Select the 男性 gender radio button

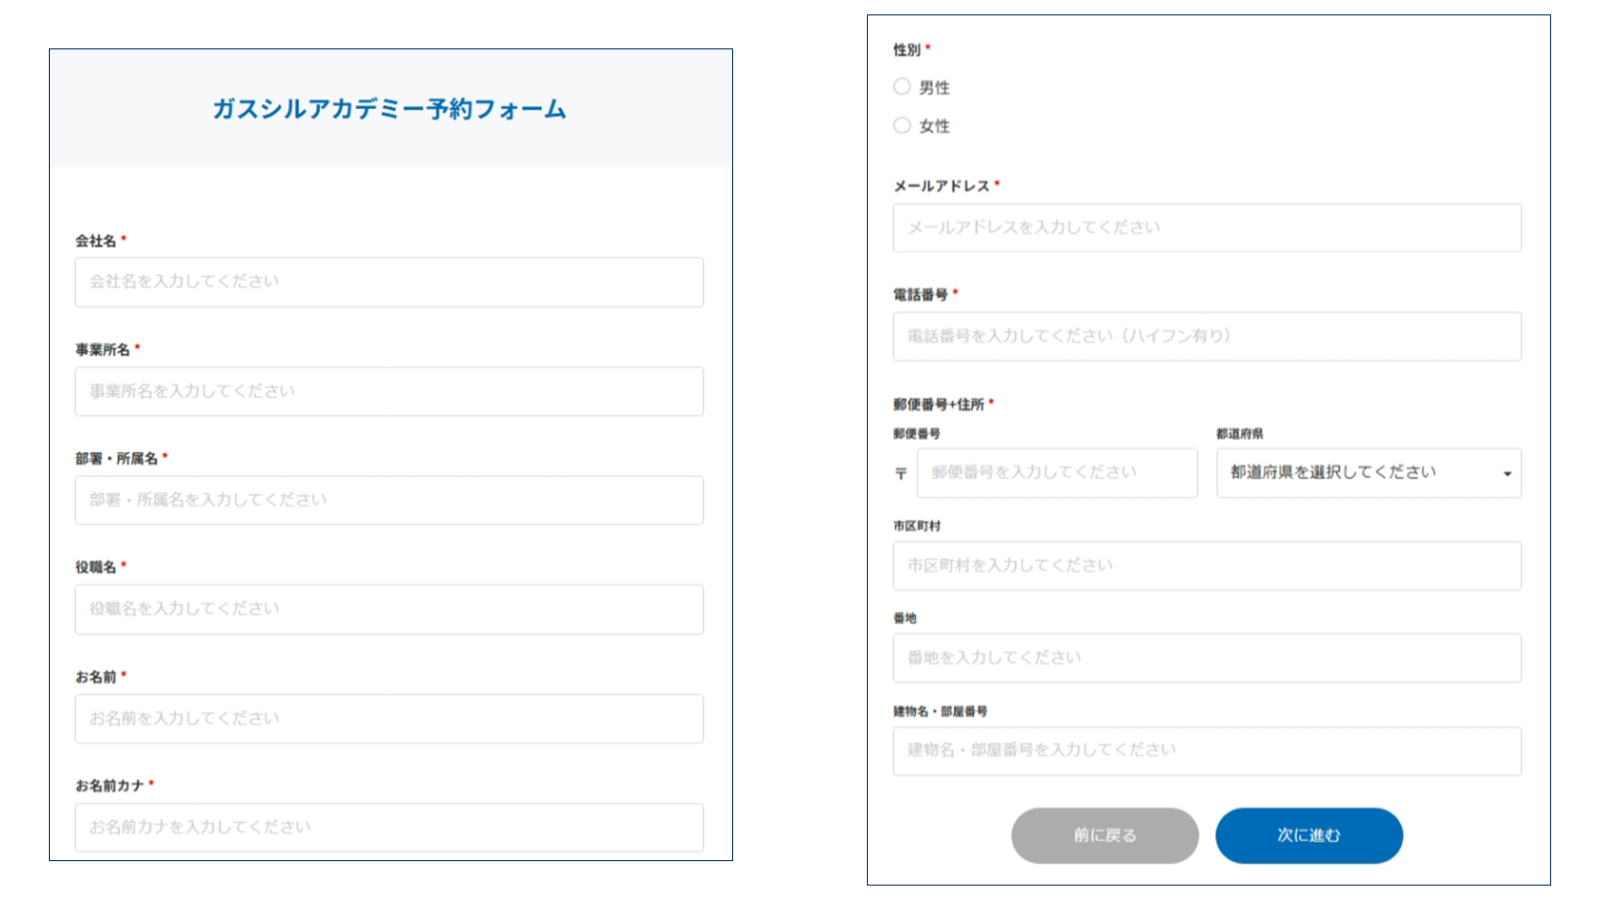coord(901,86)
